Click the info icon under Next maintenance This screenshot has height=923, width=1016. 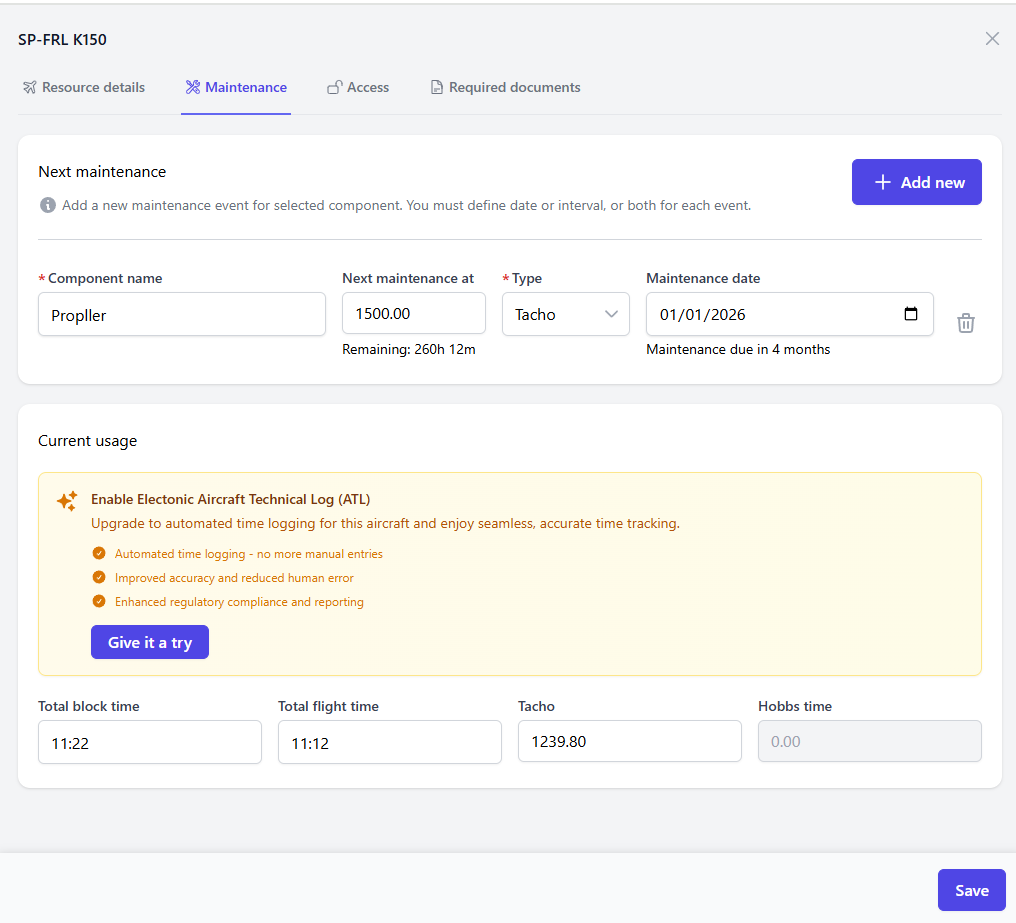[x=47, y=205]
